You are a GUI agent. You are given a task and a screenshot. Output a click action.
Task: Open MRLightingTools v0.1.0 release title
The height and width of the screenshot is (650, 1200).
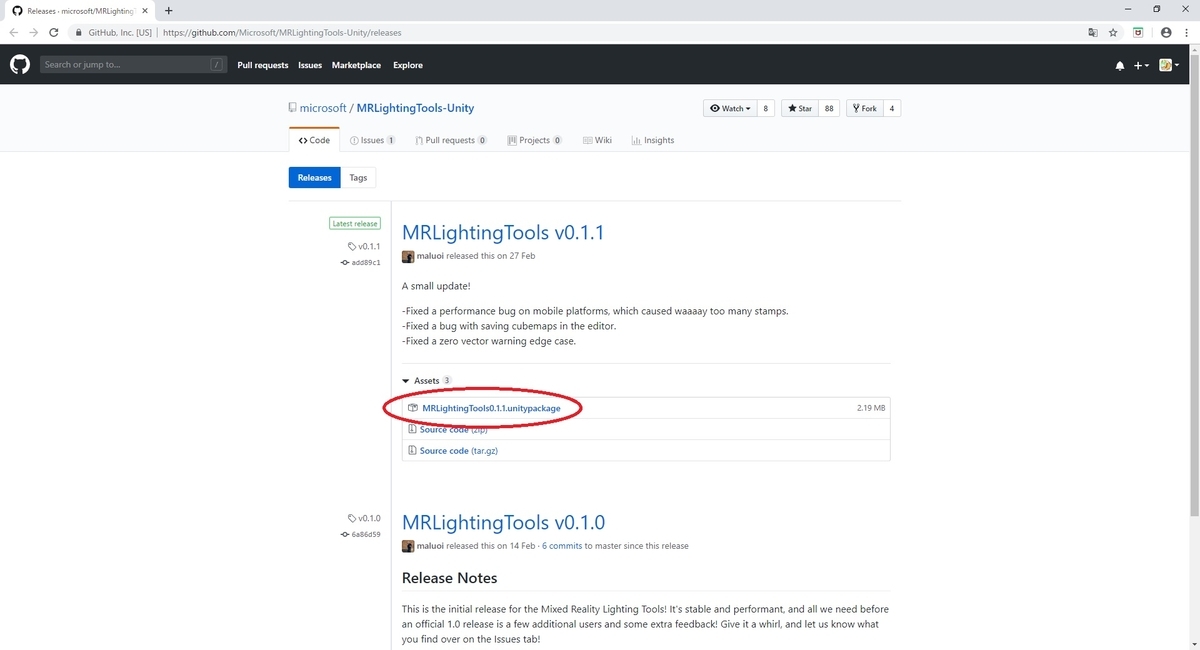point(503,523)
